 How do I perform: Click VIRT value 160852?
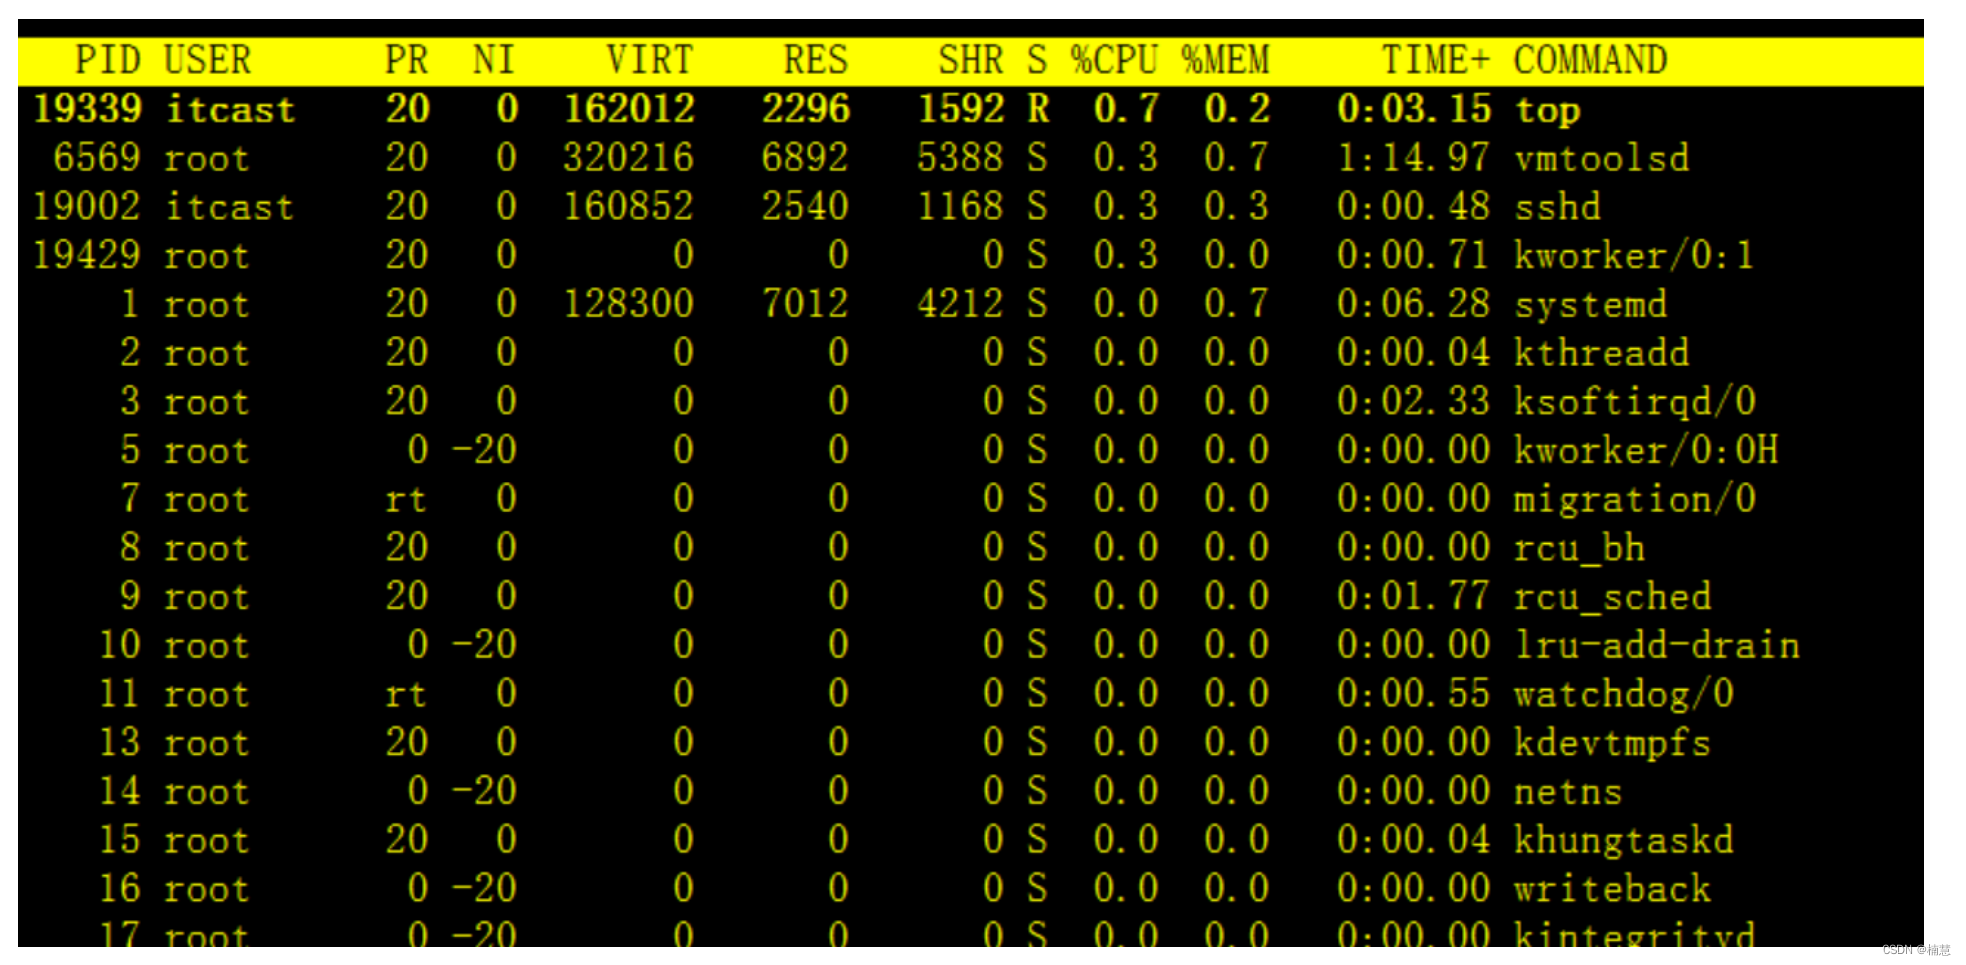coord(629,207)
